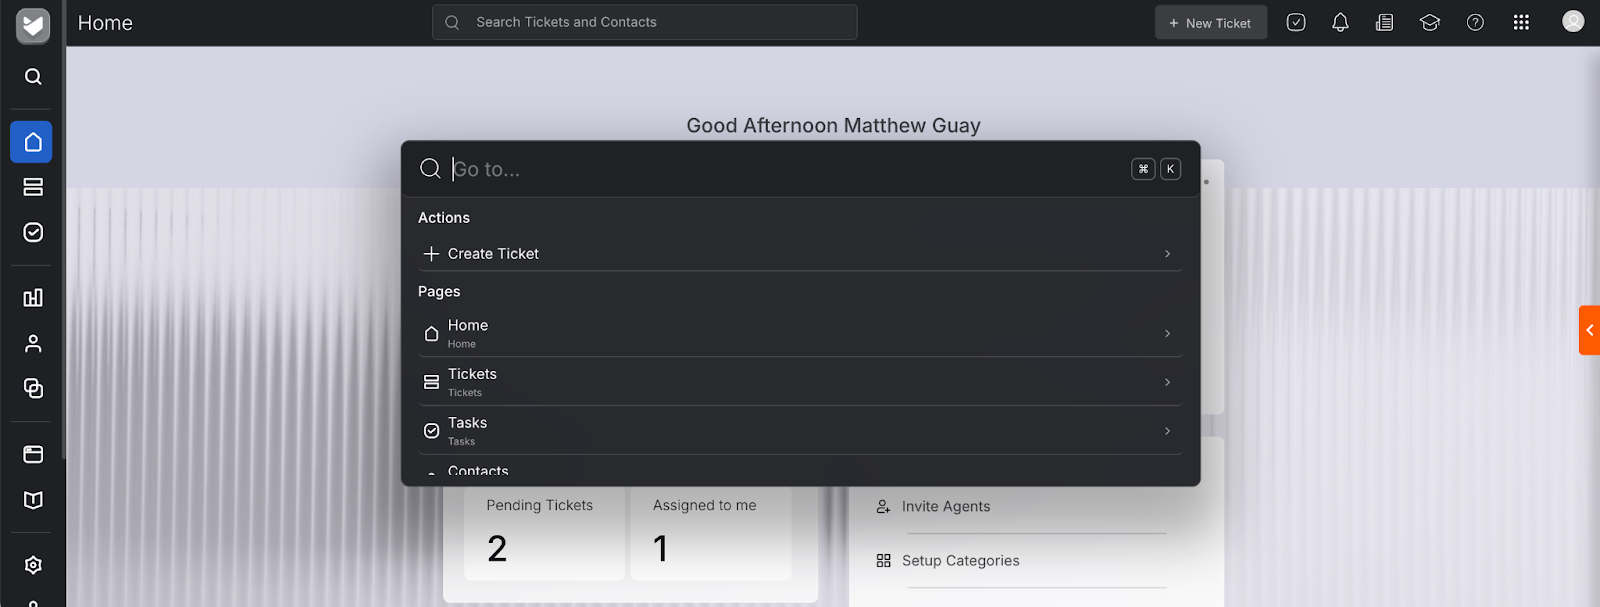Open the Tickets list icon in the sidebar

pyautogui.click(x=33, y=186)
